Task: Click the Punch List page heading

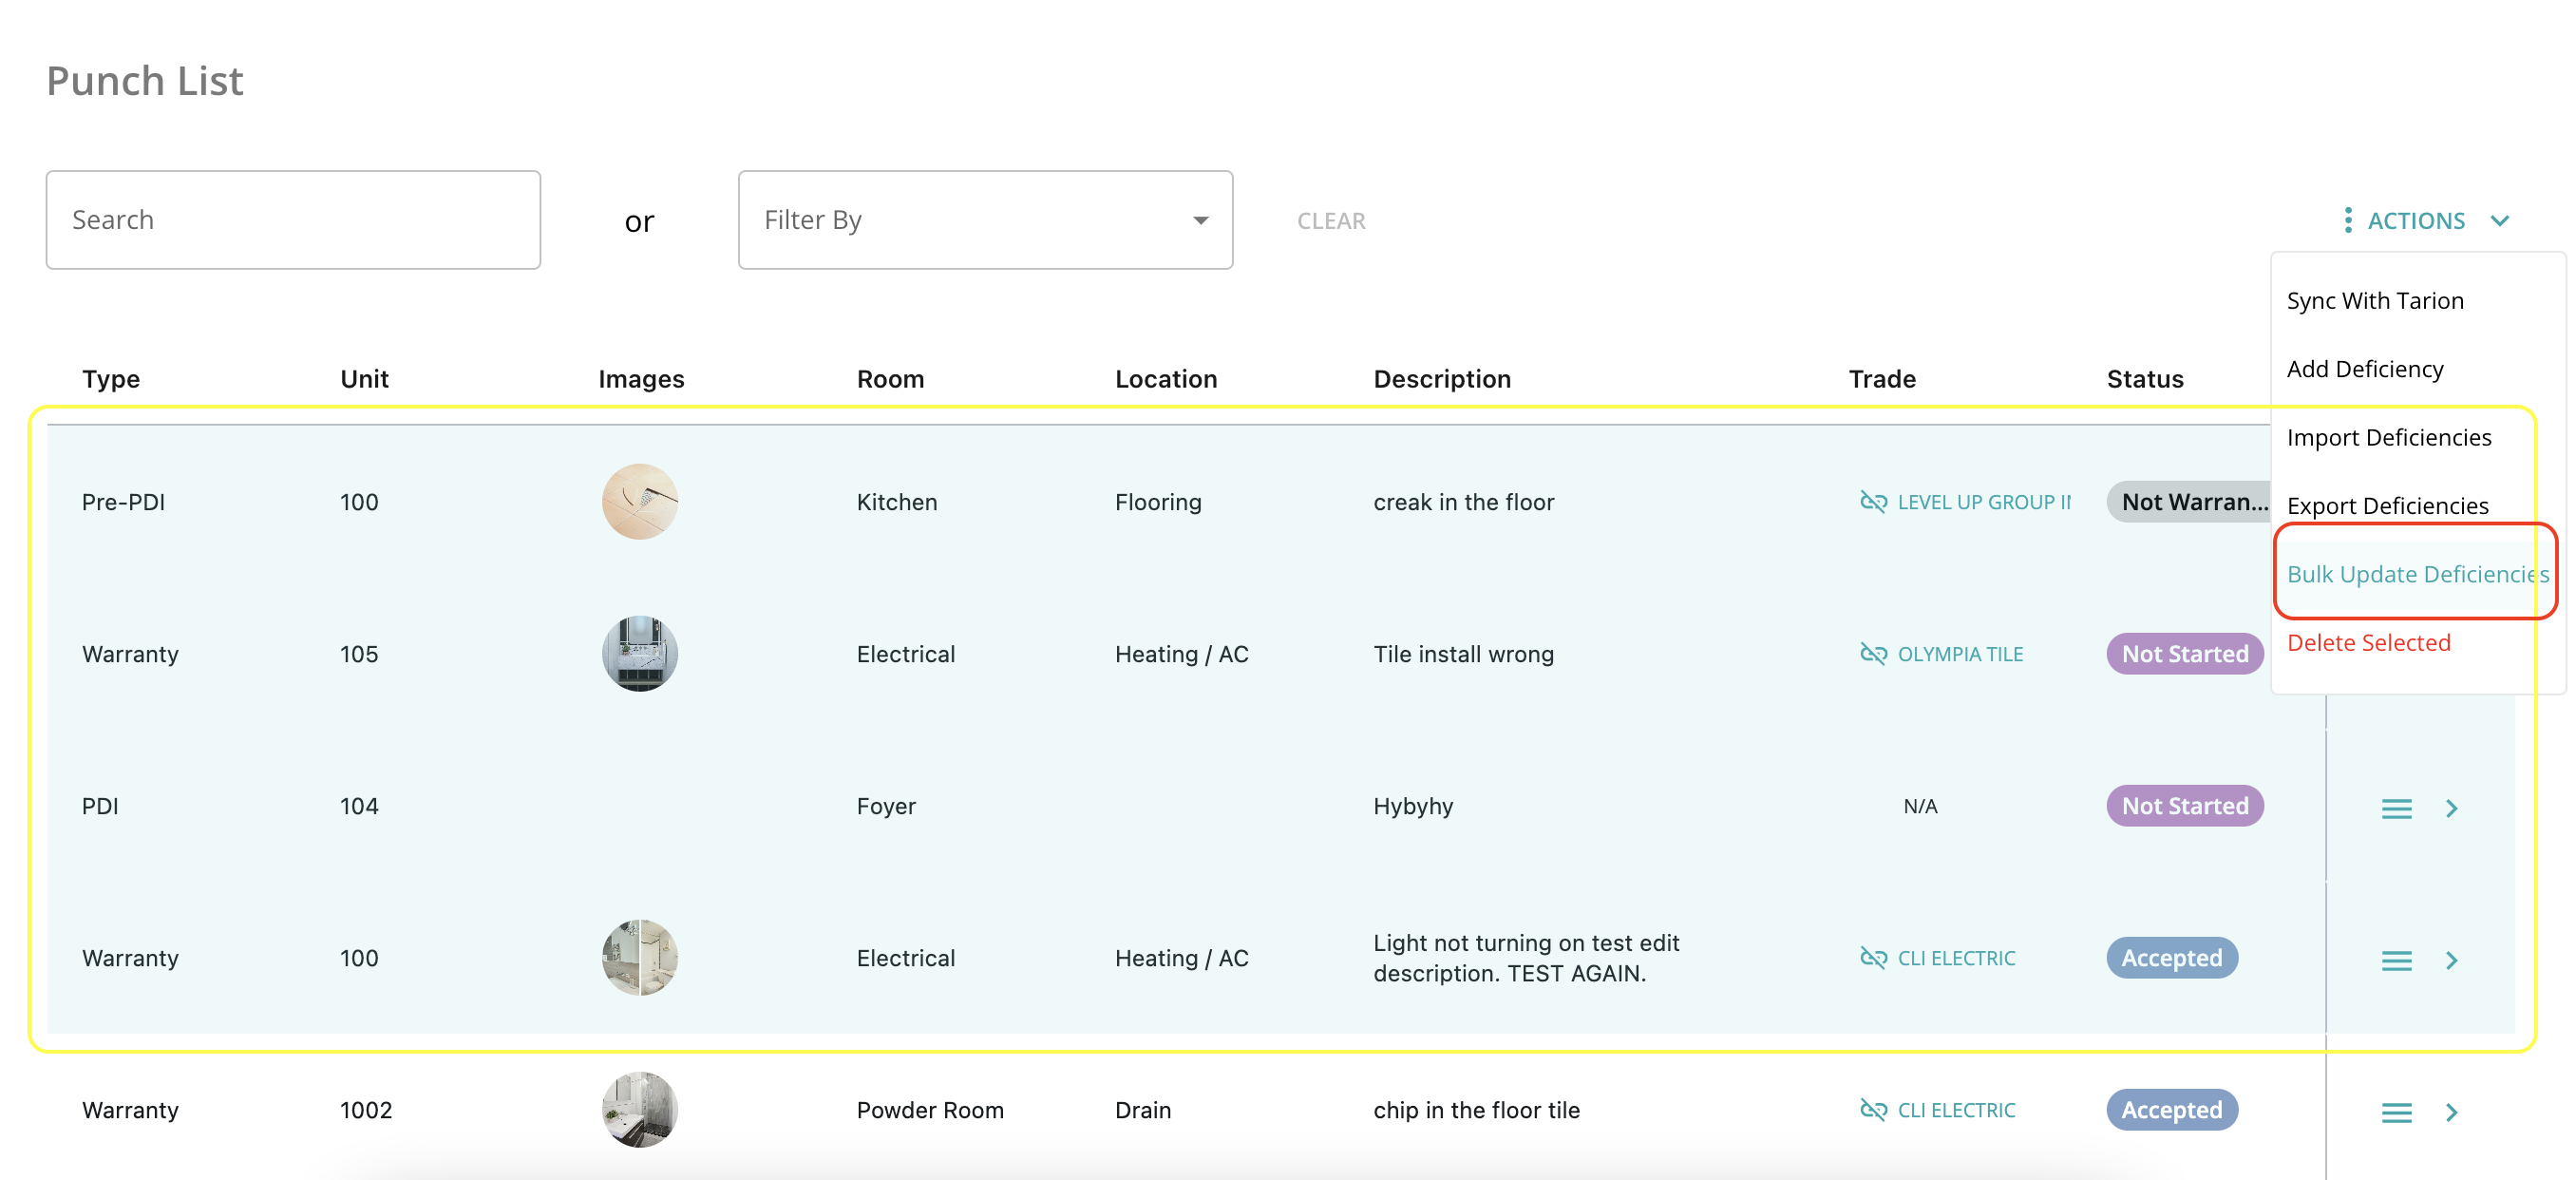Action: (145, 81)
